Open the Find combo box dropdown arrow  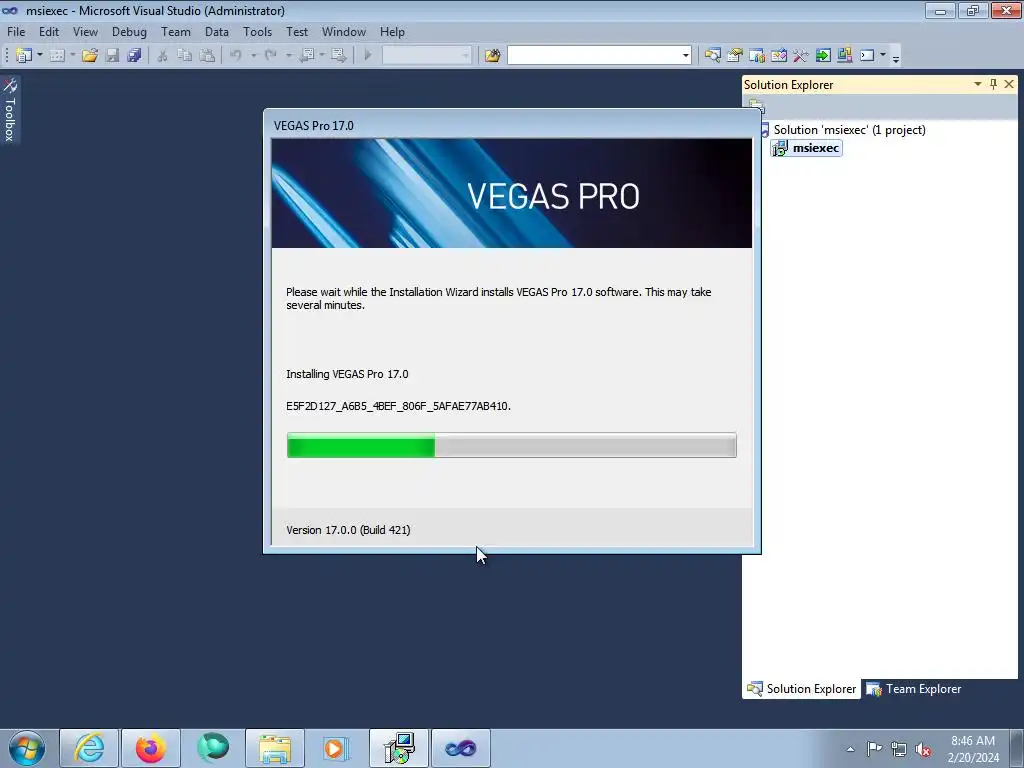(x=685, y=56)
